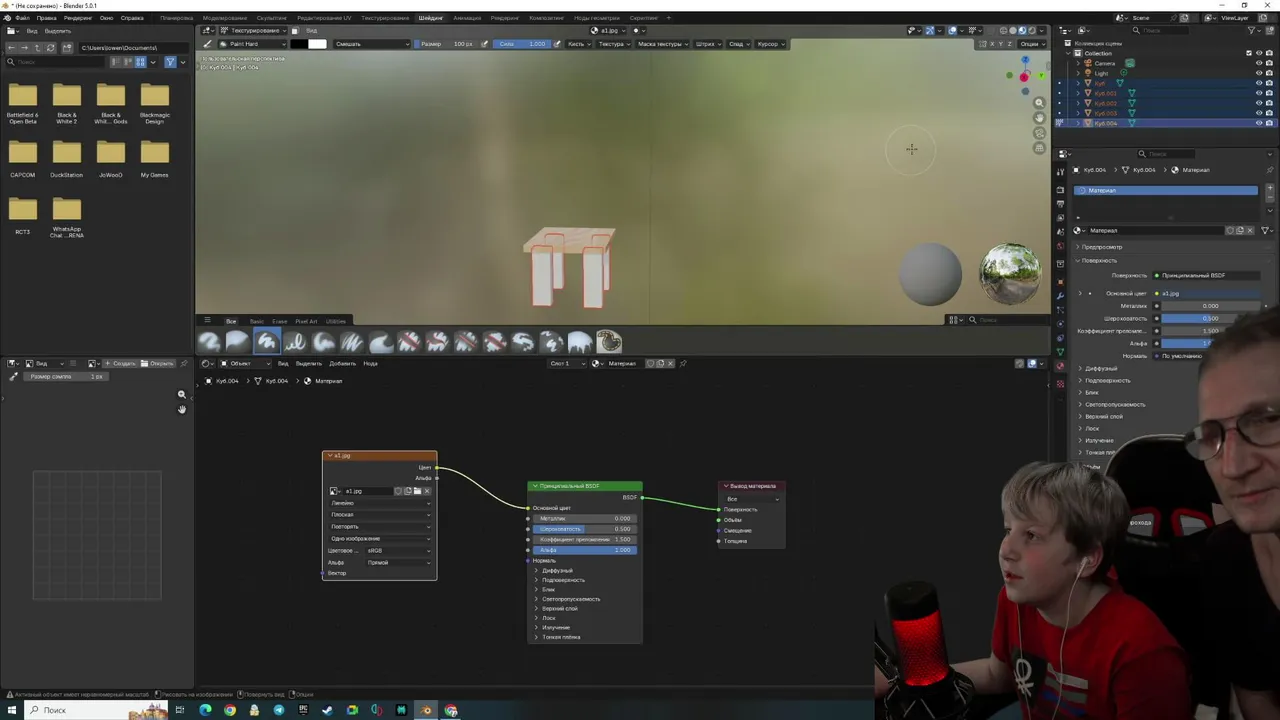
Task: Toggle visibility eye of Куб.004
Action: tap(1259, 123)
